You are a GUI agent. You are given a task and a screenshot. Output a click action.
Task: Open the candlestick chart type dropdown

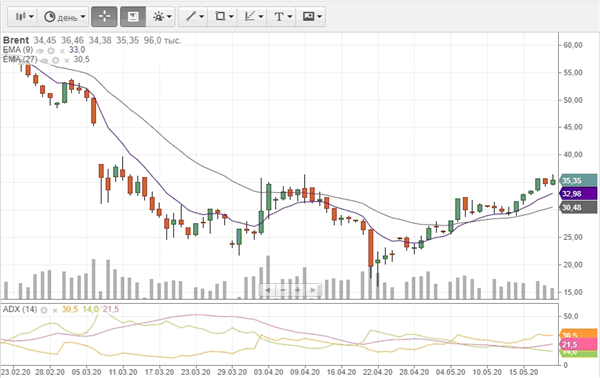23,16
